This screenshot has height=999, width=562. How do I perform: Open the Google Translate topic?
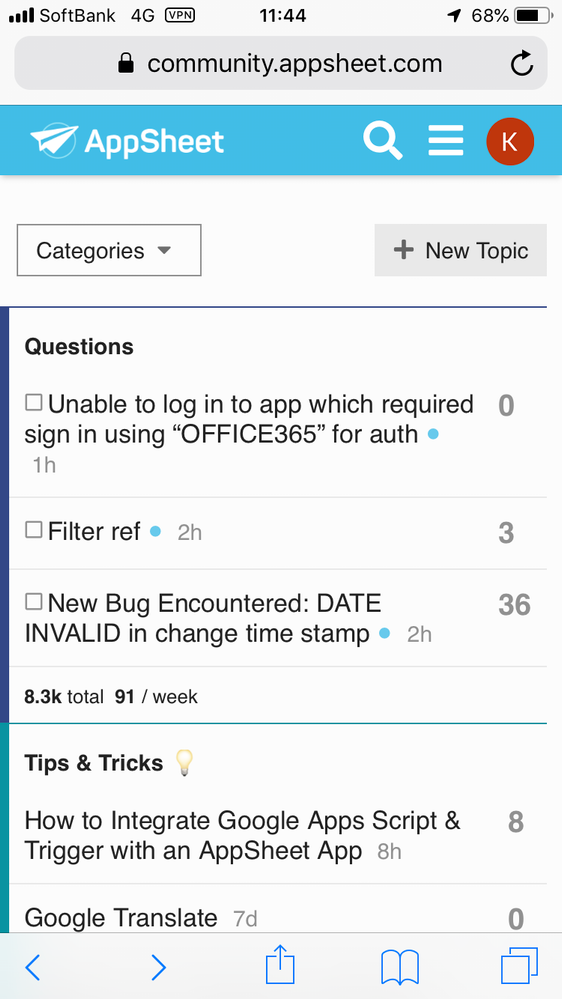[121, 918]
